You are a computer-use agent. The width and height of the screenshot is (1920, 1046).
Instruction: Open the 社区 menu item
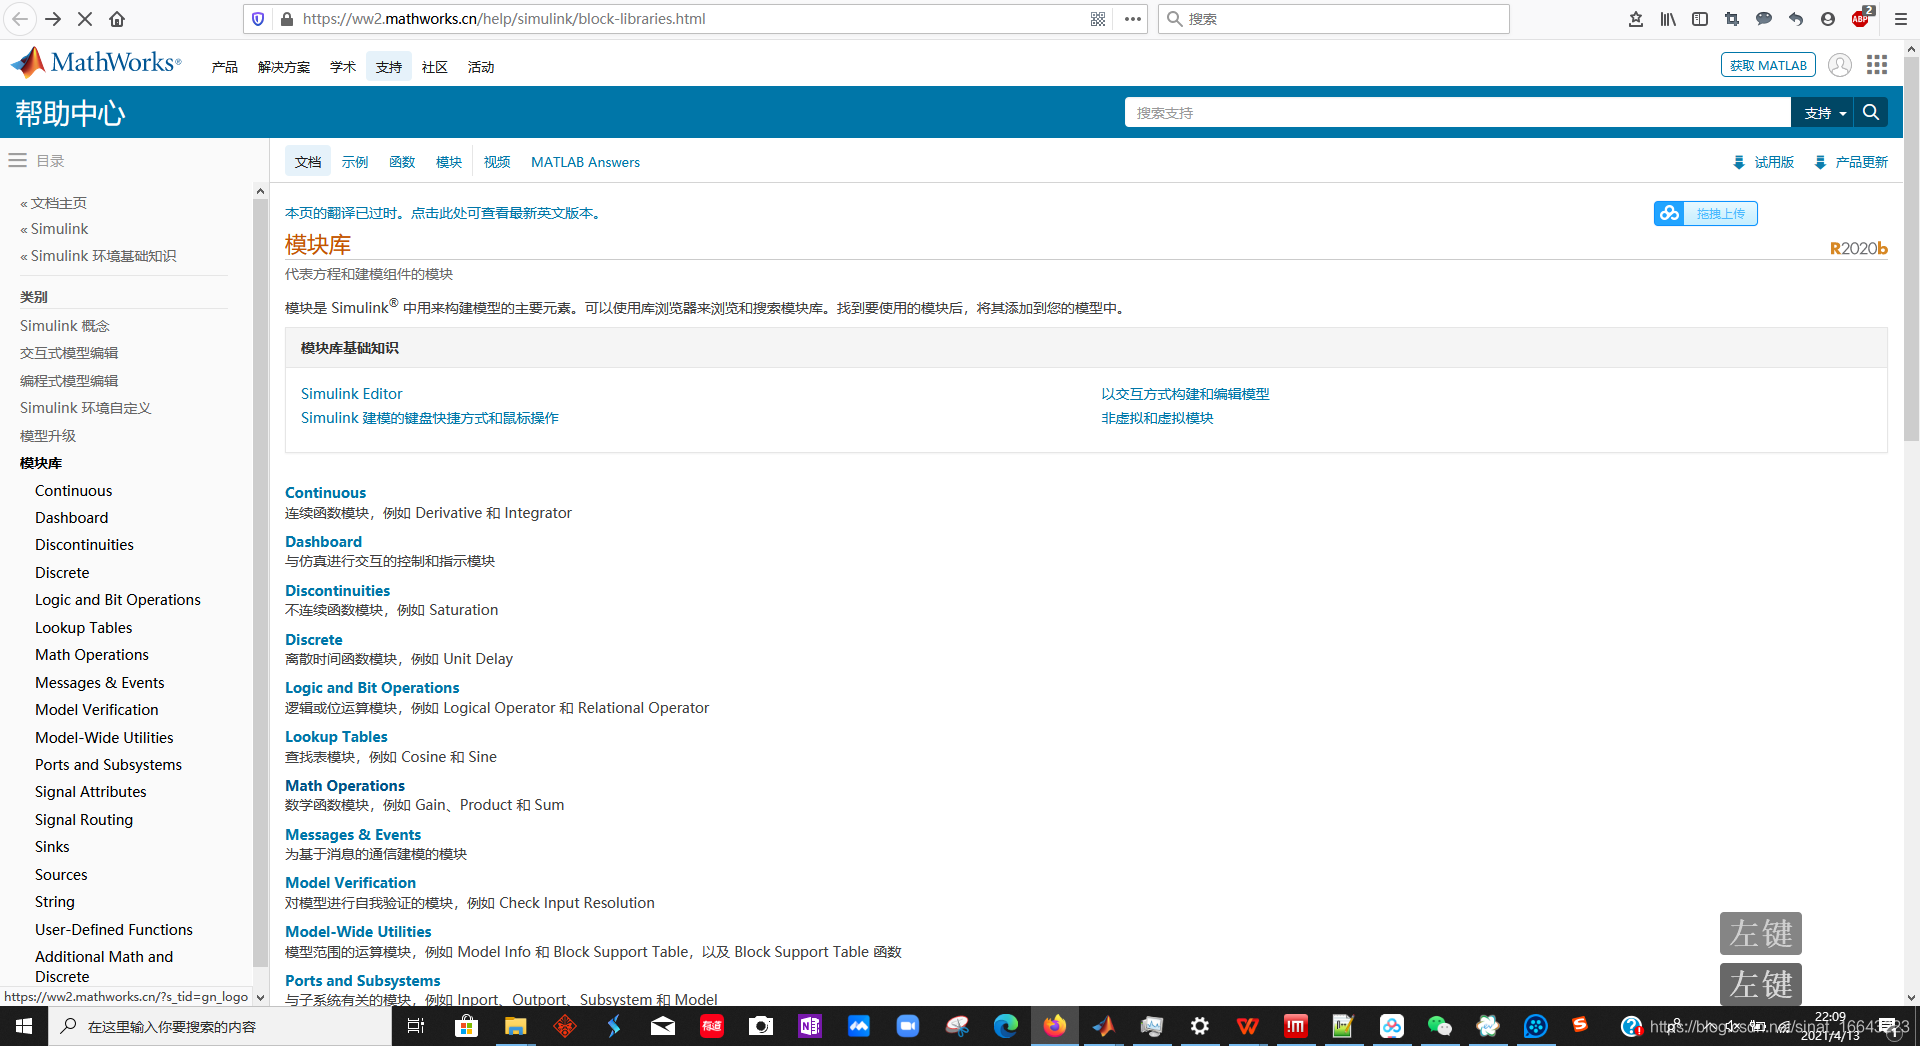click(435, 67)
